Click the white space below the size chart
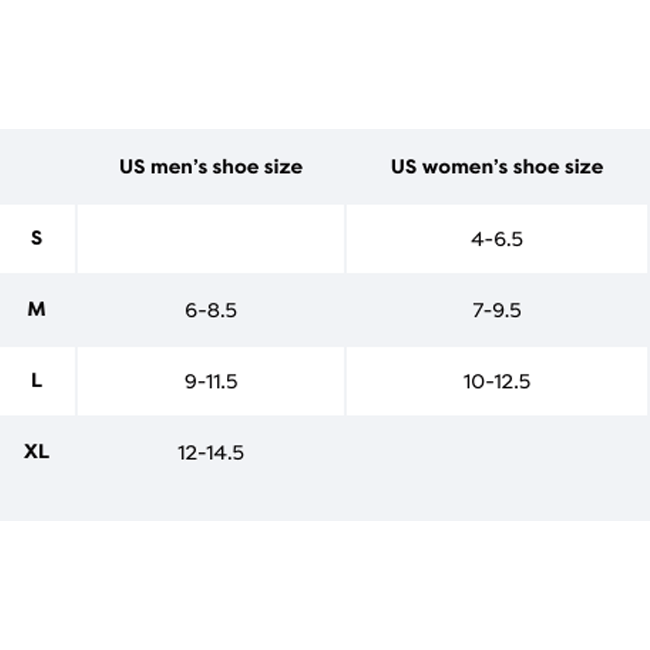Image resolution: width=650 pixels, height=650 pixels. coord(325,585)
